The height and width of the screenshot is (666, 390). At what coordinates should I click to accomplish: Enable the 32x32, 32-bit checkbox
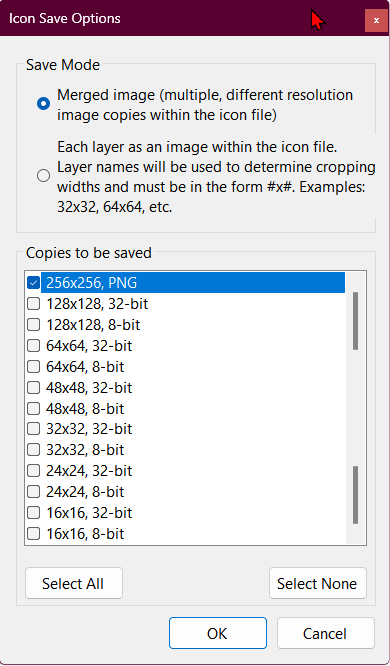[33, 429]
